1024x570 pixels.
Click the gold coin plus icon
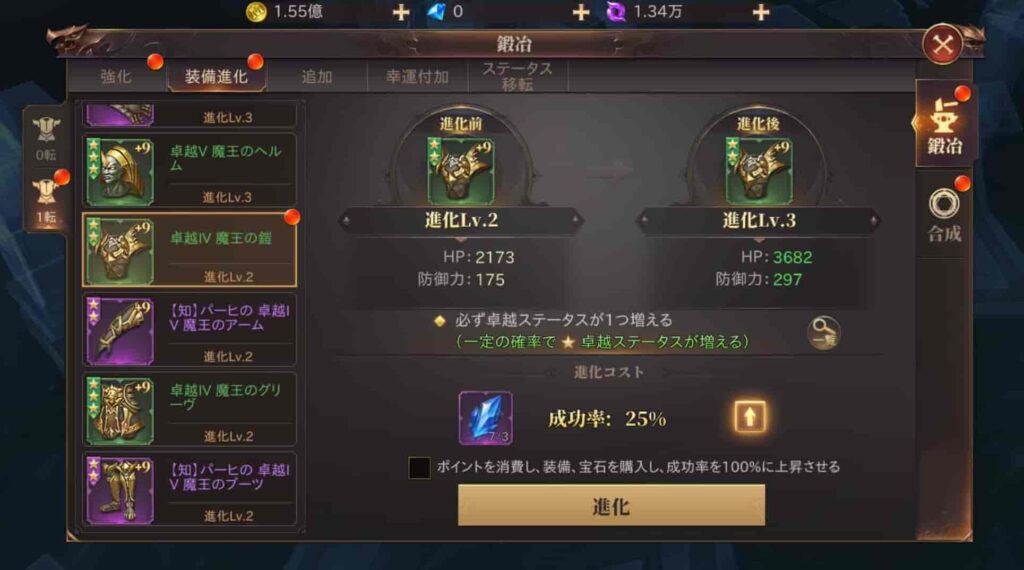tap(401, 12)
